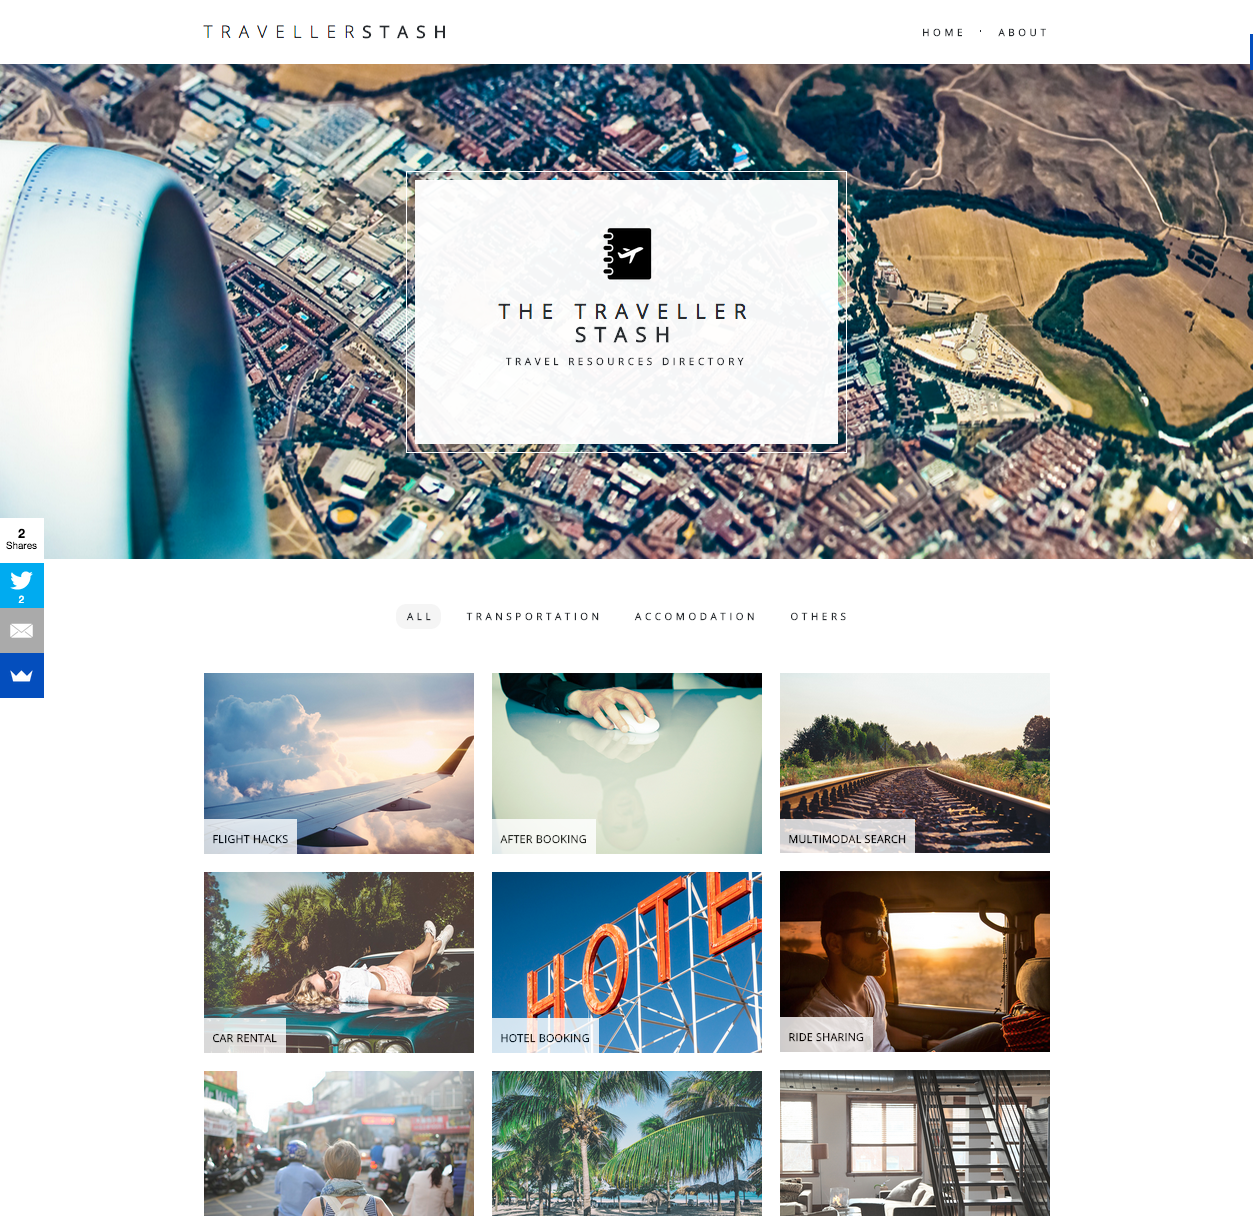The width and height of the screenshot is (1253, 1216).
Task: Filter by Others category
Action: pyautogui.click(x=819, y=617)
